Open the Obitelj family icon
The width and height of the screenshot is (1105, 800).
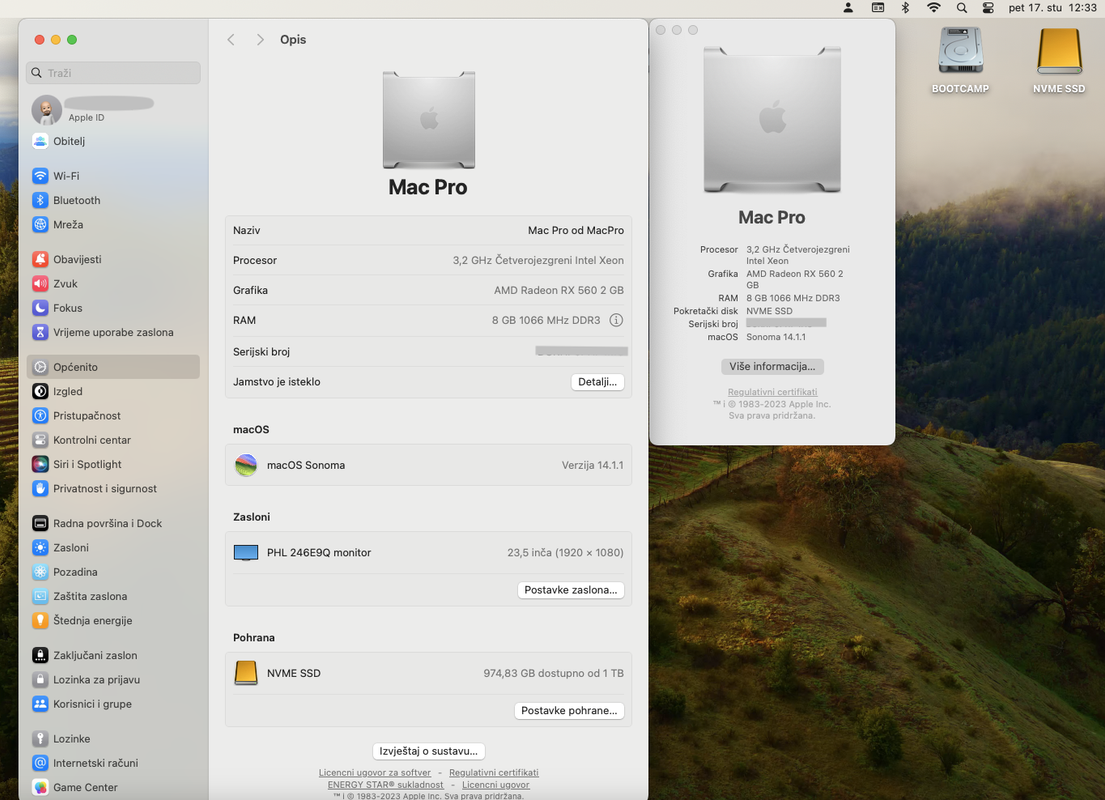[x=40, y=141]
